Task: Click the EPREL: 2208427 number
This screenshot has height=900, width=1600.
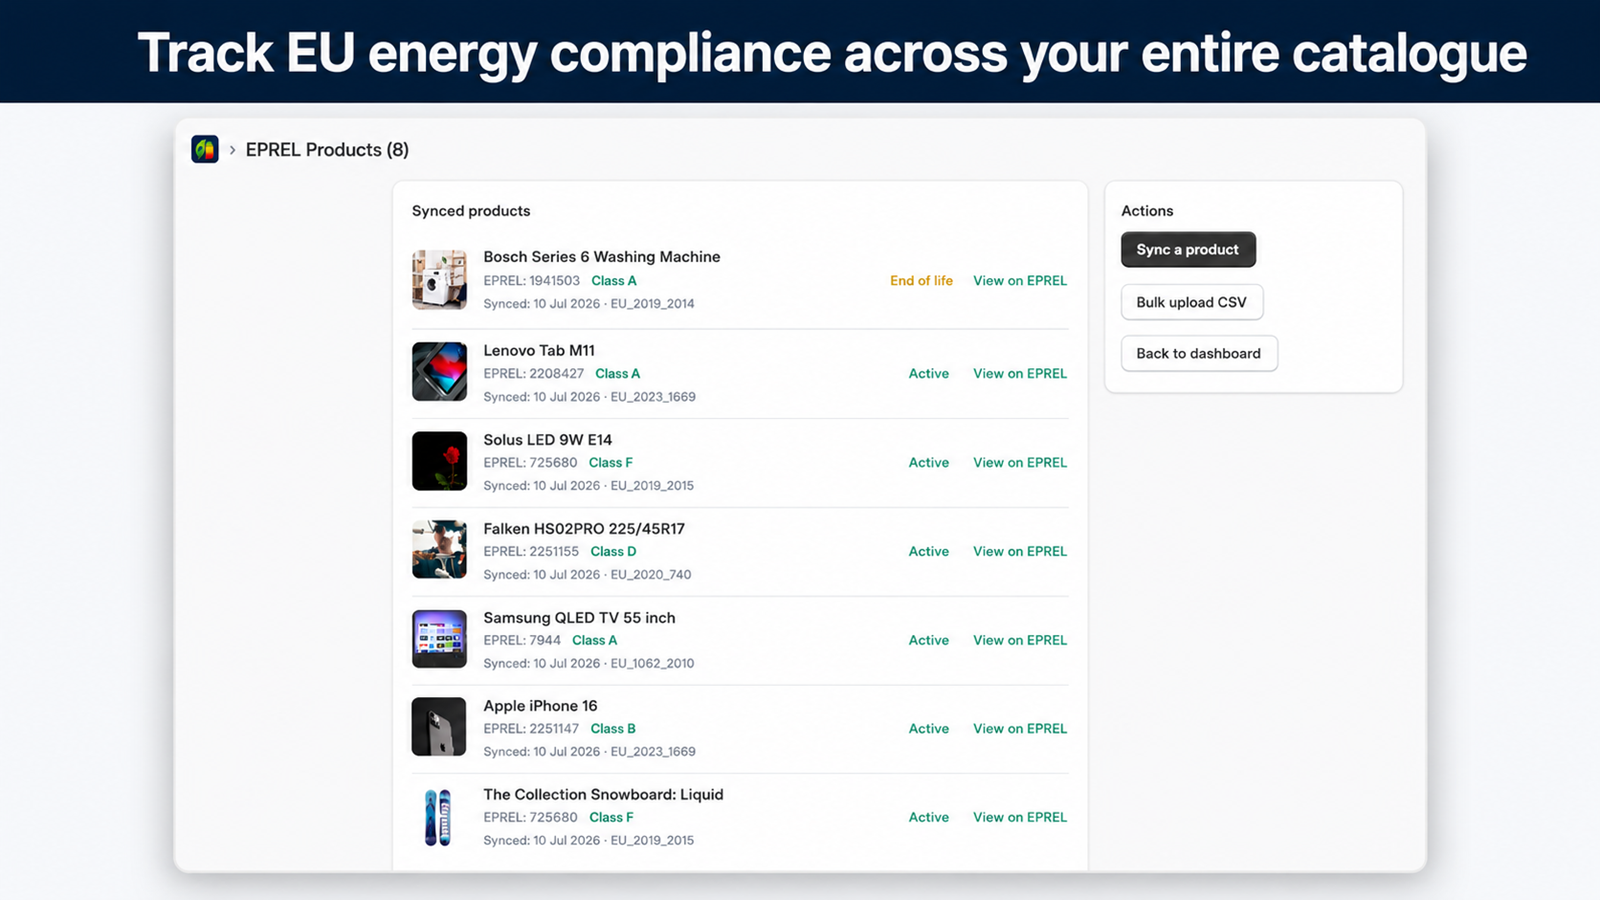Action: pyautogui.click(x=534, y=374)
